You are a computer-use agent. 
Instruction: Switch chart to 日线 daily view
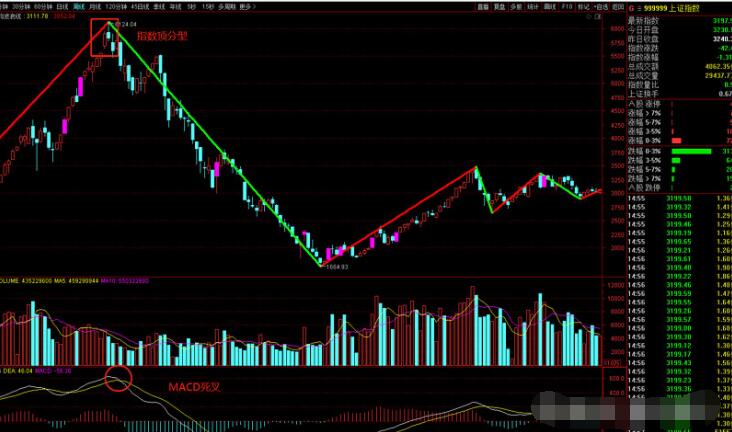coord(61,5)
